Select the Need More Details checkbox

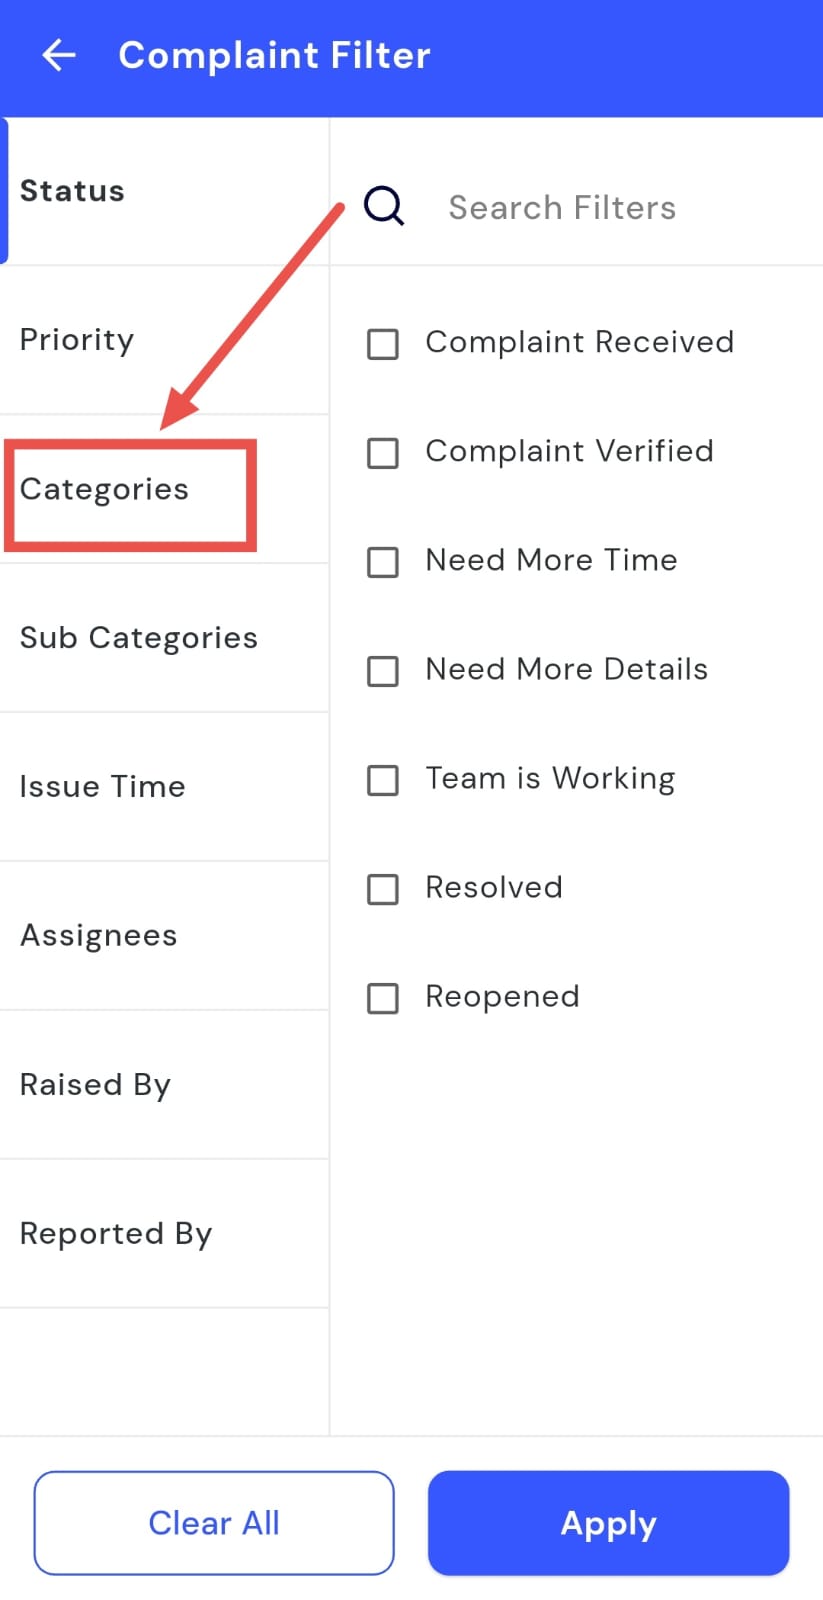point(383,671)
